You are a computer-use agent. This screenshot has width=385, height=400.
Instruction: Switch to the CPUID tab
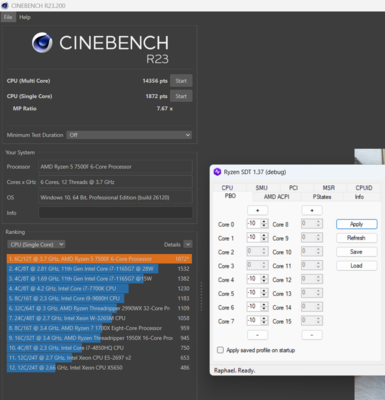pos(364,188)
